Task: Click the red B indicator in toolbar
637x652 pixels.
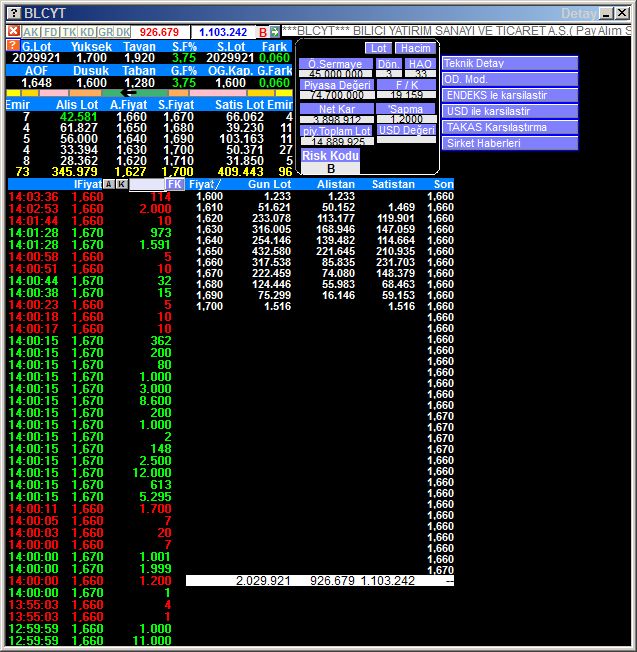Action: click(263, 32)
